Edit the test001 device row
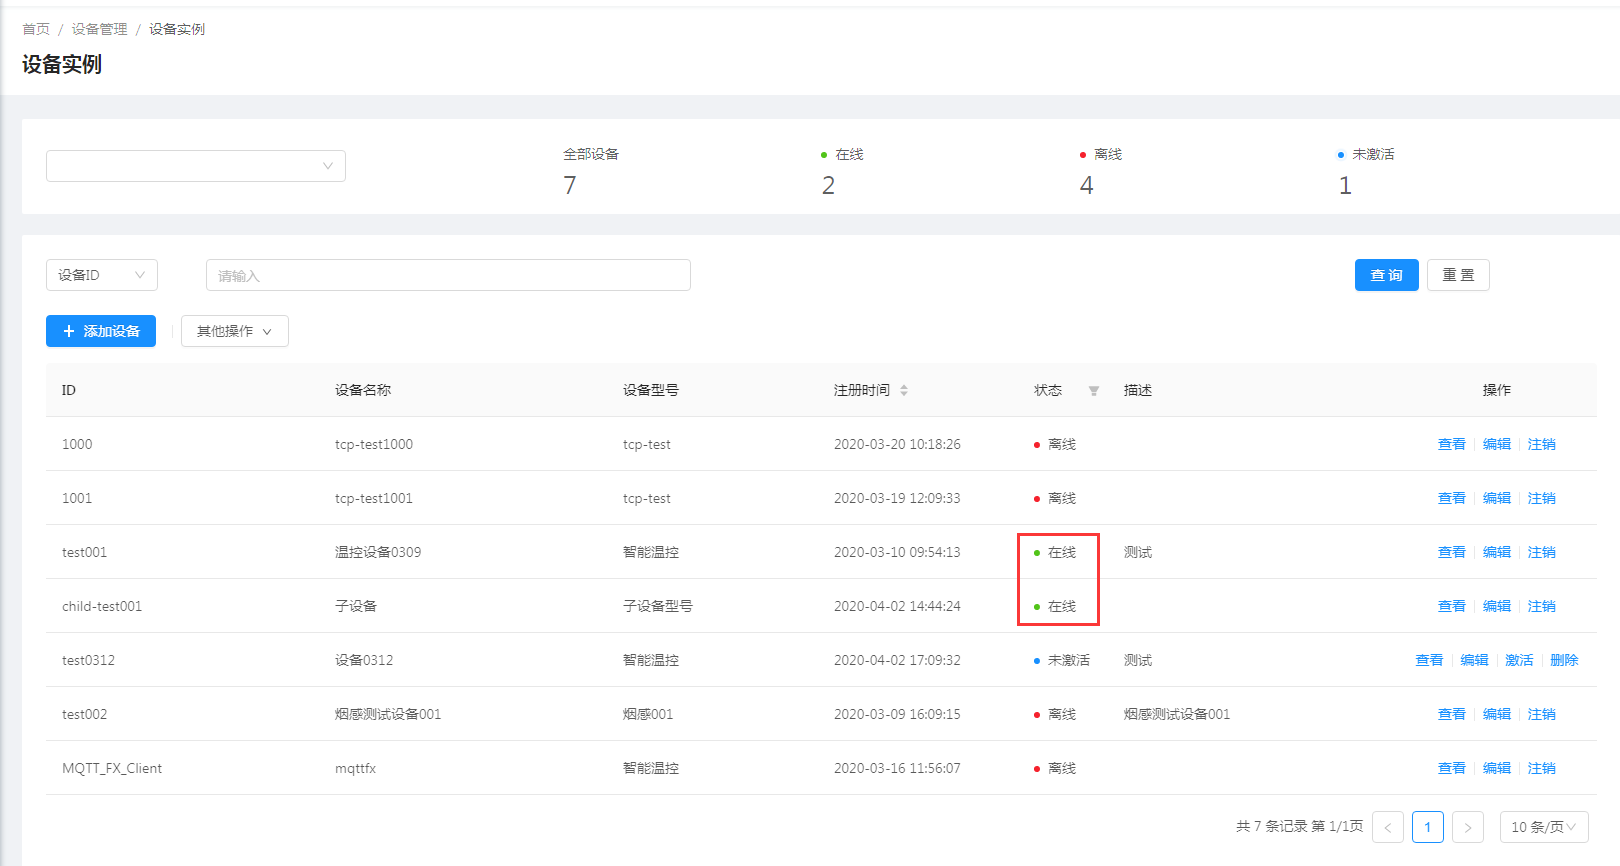1620x866 pixels. click(x=1496, y=552)
